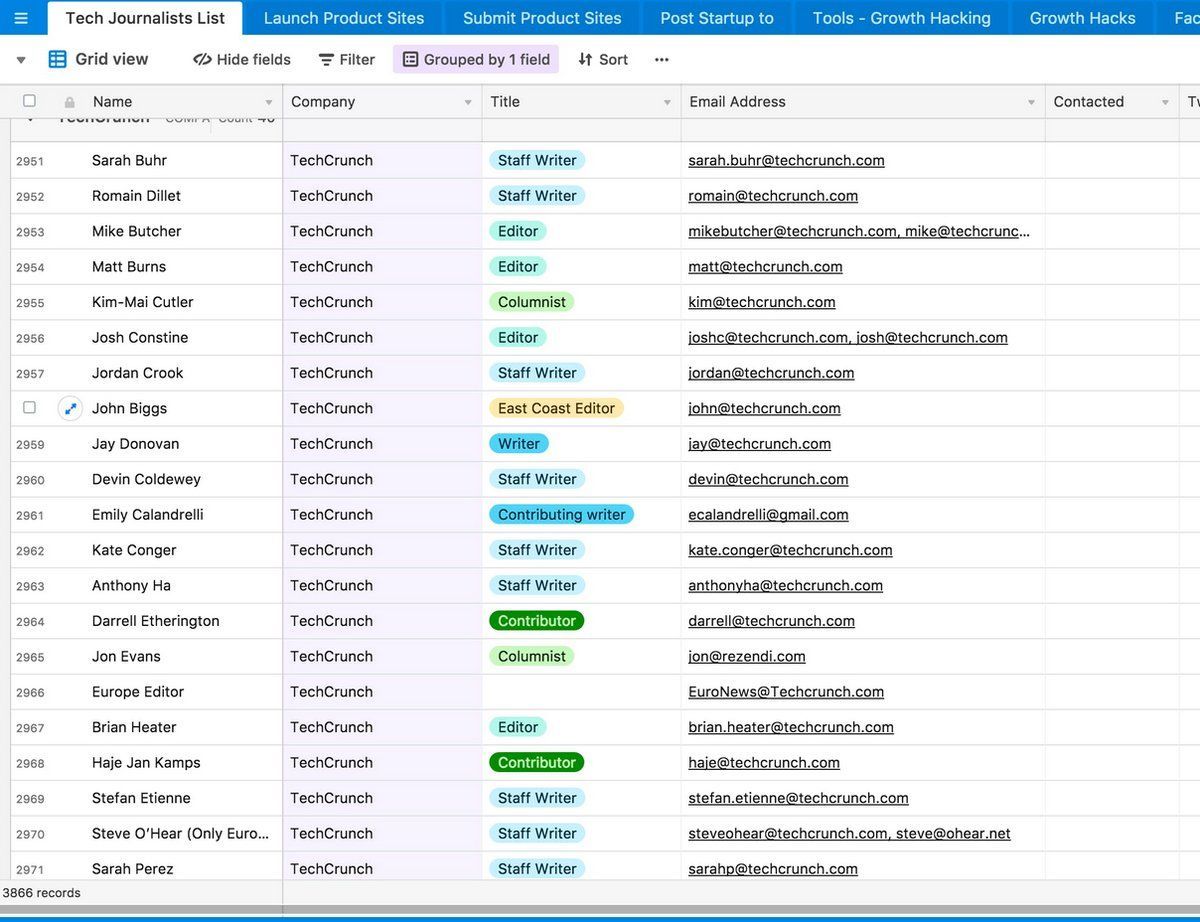Open the view switcher dropdown arrow
This screenshot has height=922, width=1200.
coord(21,60)
